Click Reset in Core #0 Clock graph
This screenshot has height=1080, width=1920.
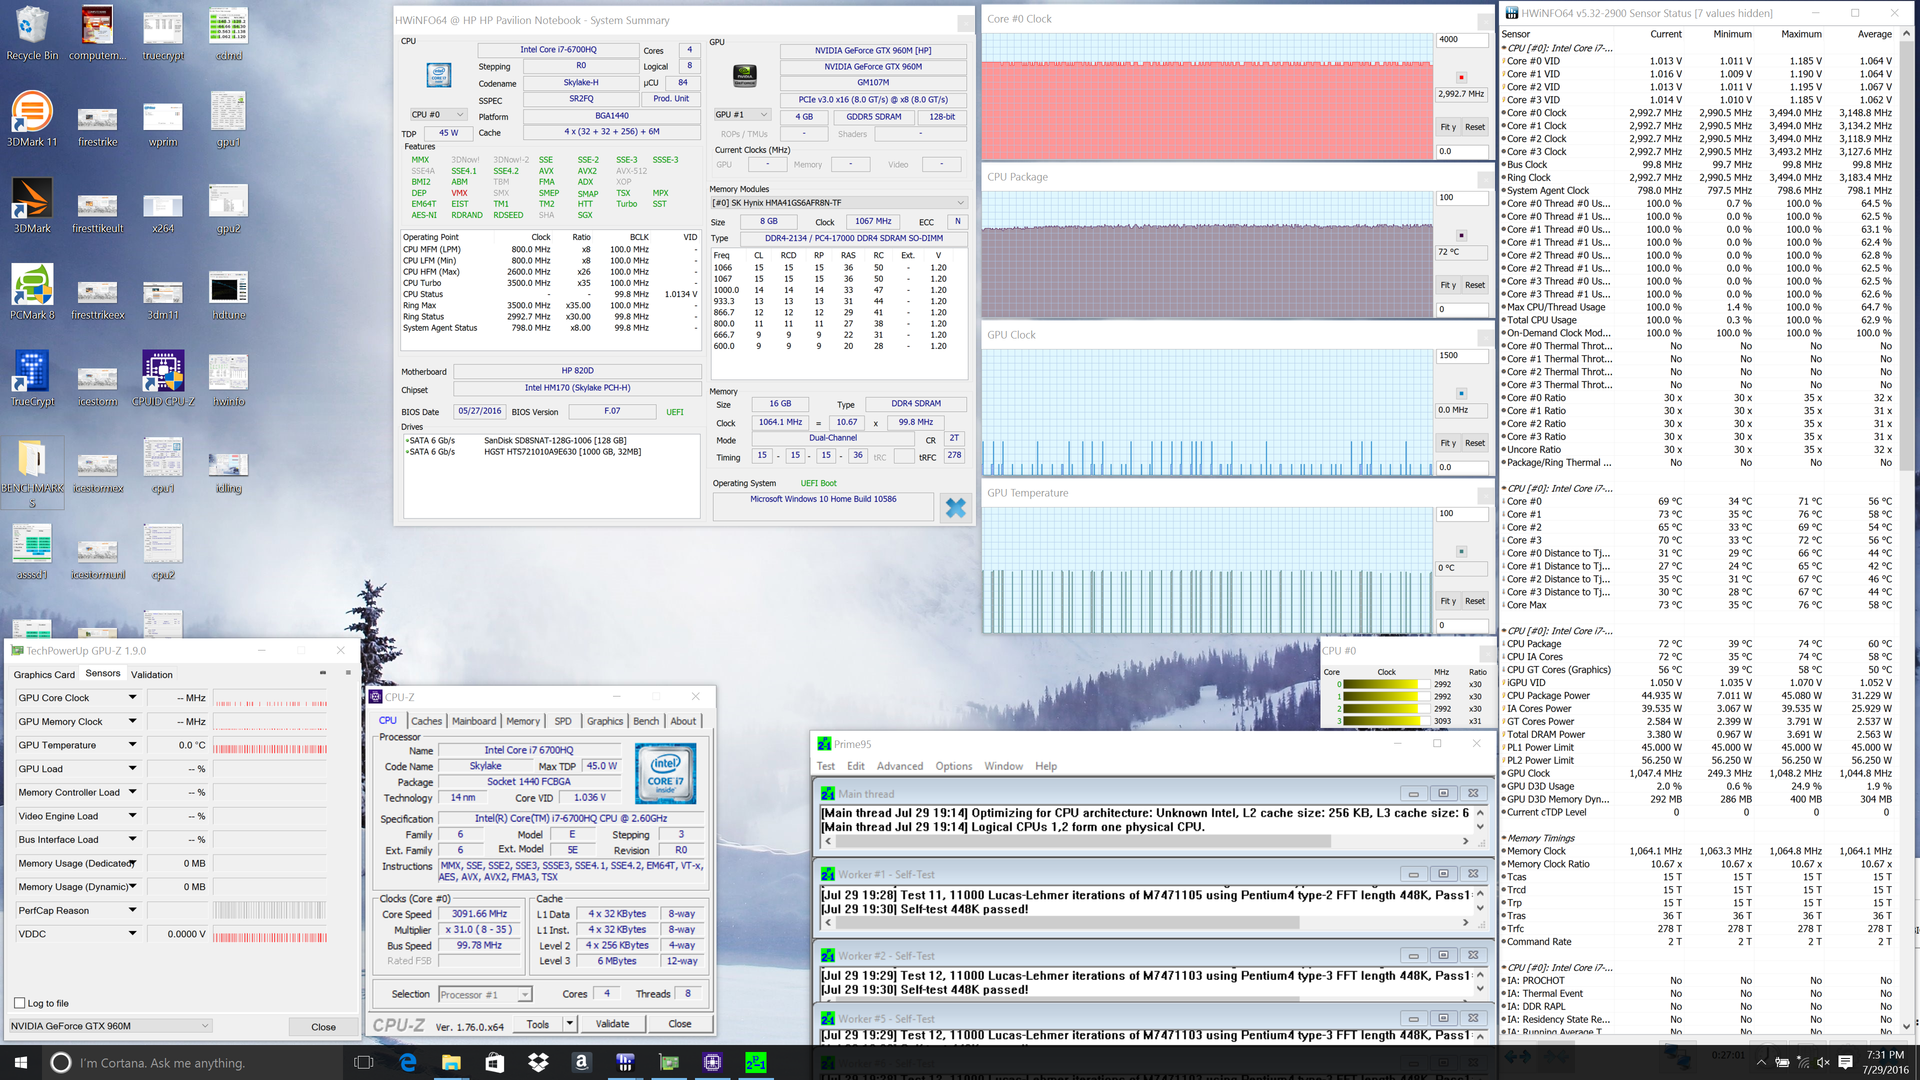click(x=1474, y=128)
